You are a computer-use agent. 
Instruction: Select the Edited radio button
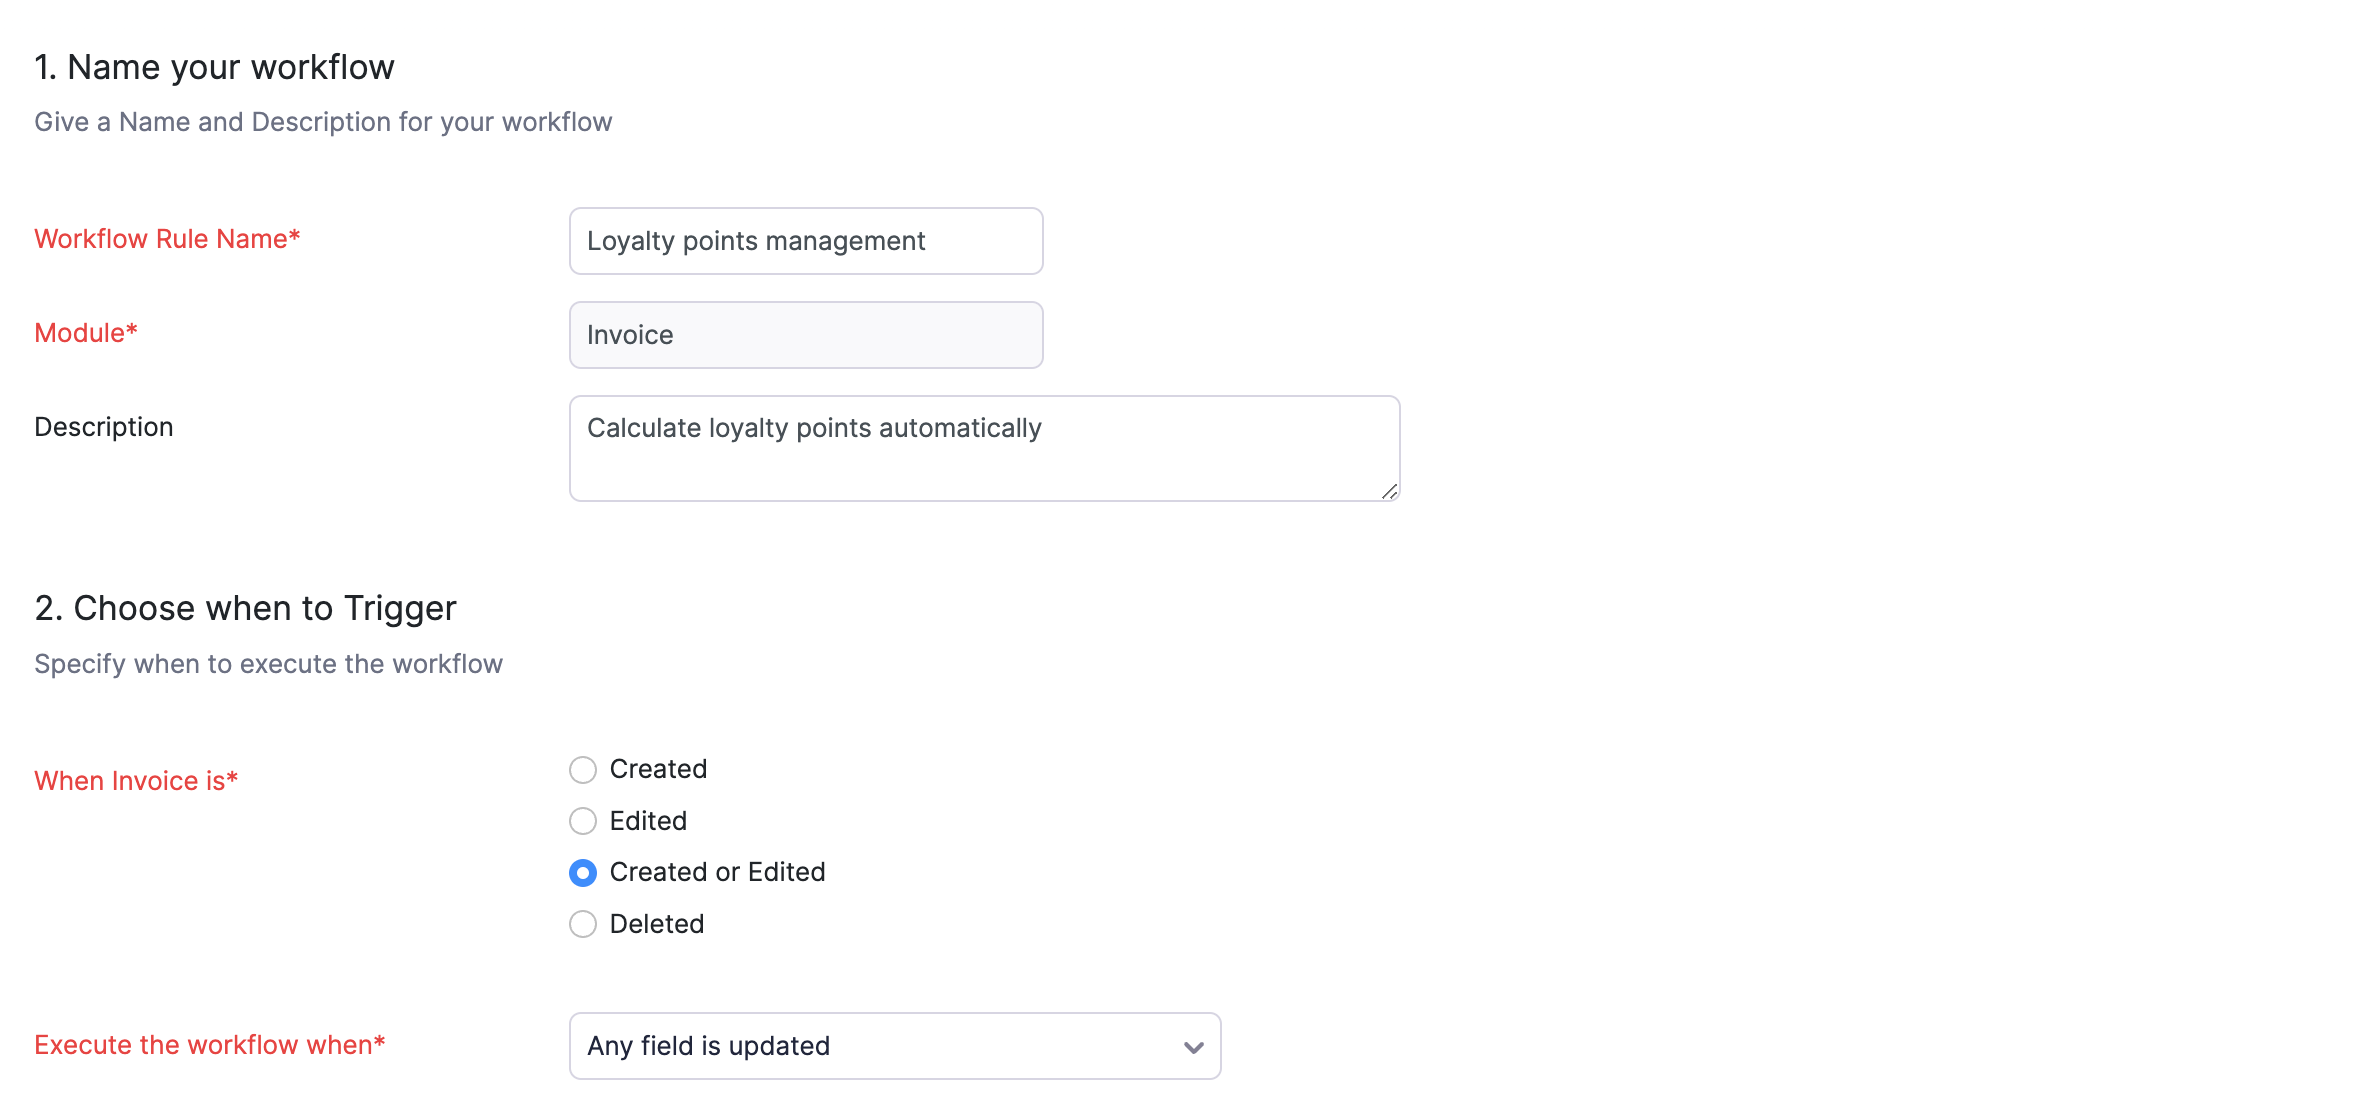(x=583, y=821)
